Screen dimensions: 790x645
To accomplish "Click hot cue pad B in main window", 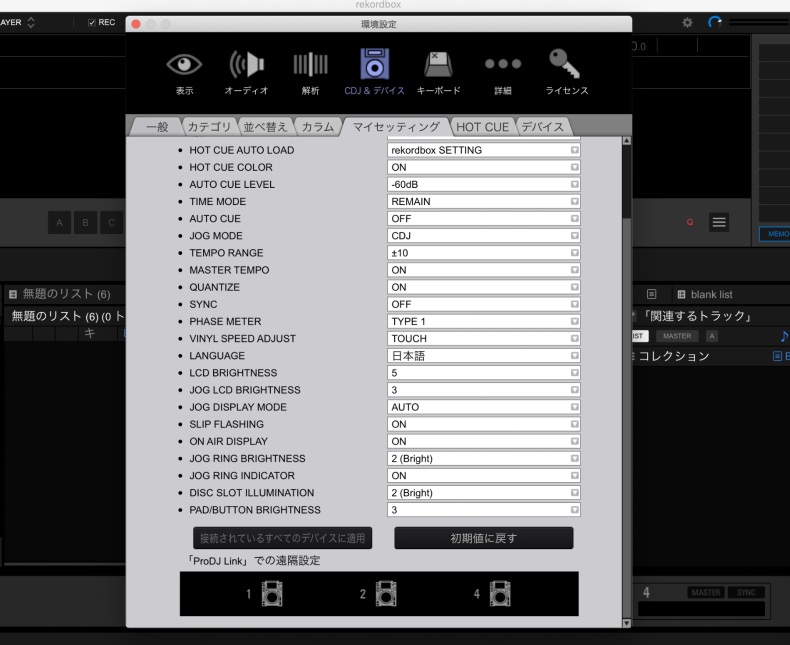I will (x=86, y=222).
